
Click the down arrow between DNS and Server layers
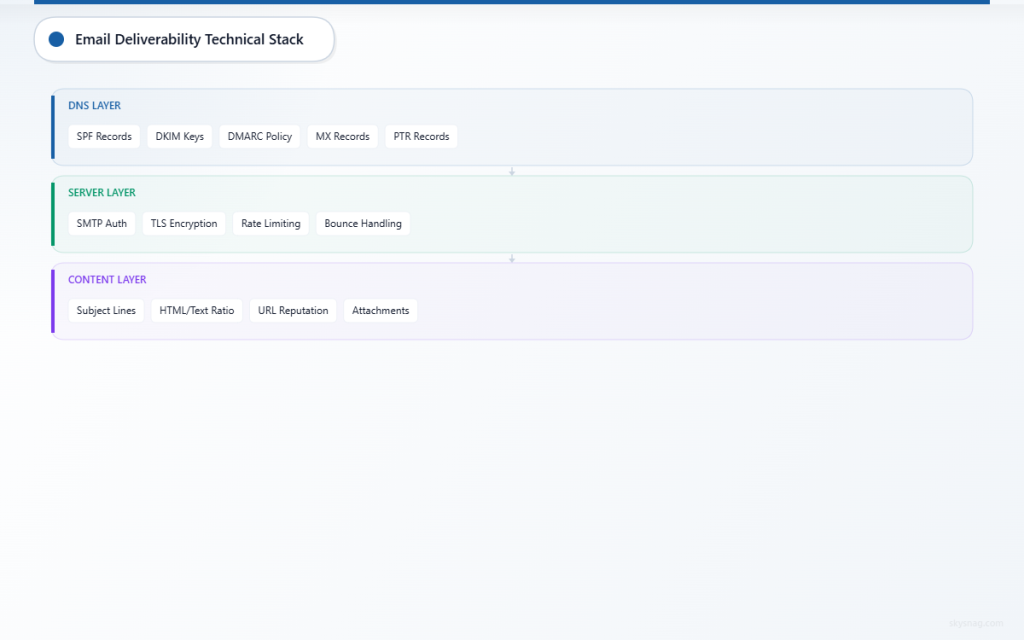(x=512, y=171)
